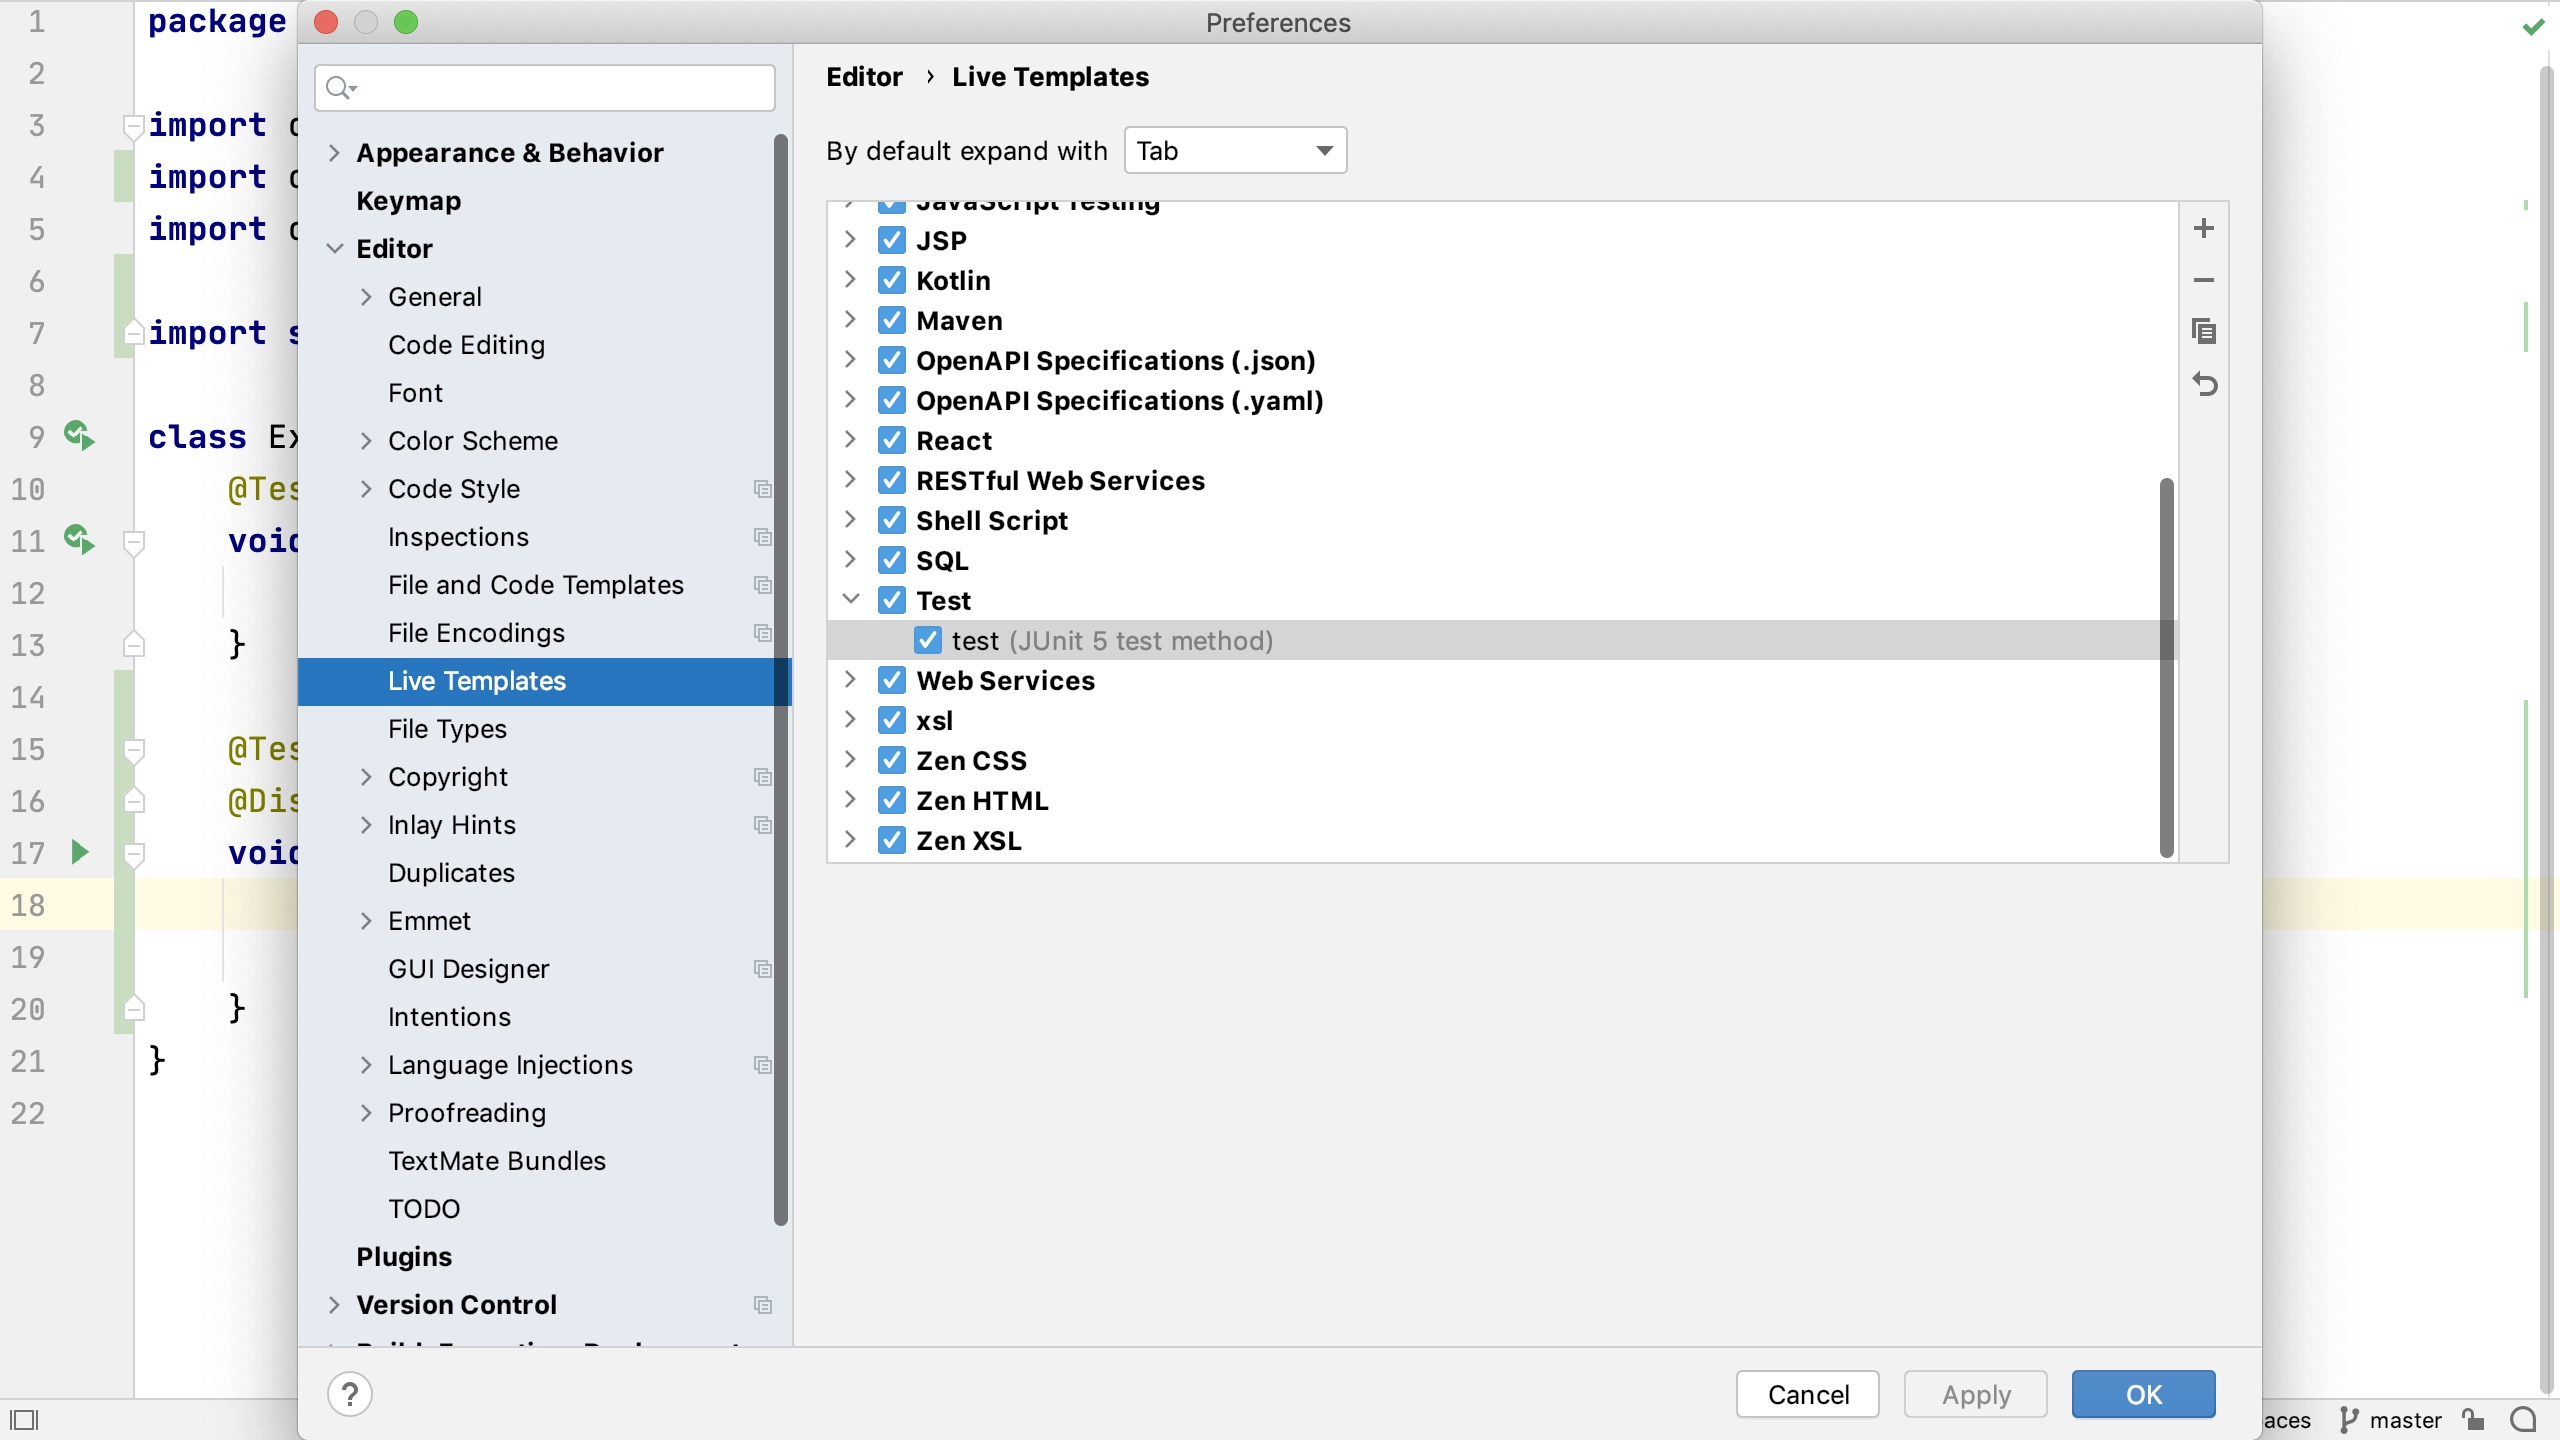Toggle the Maven template group checkbox
Viewport: 2560px width, 1440px height.
click(x=891, y=321)
